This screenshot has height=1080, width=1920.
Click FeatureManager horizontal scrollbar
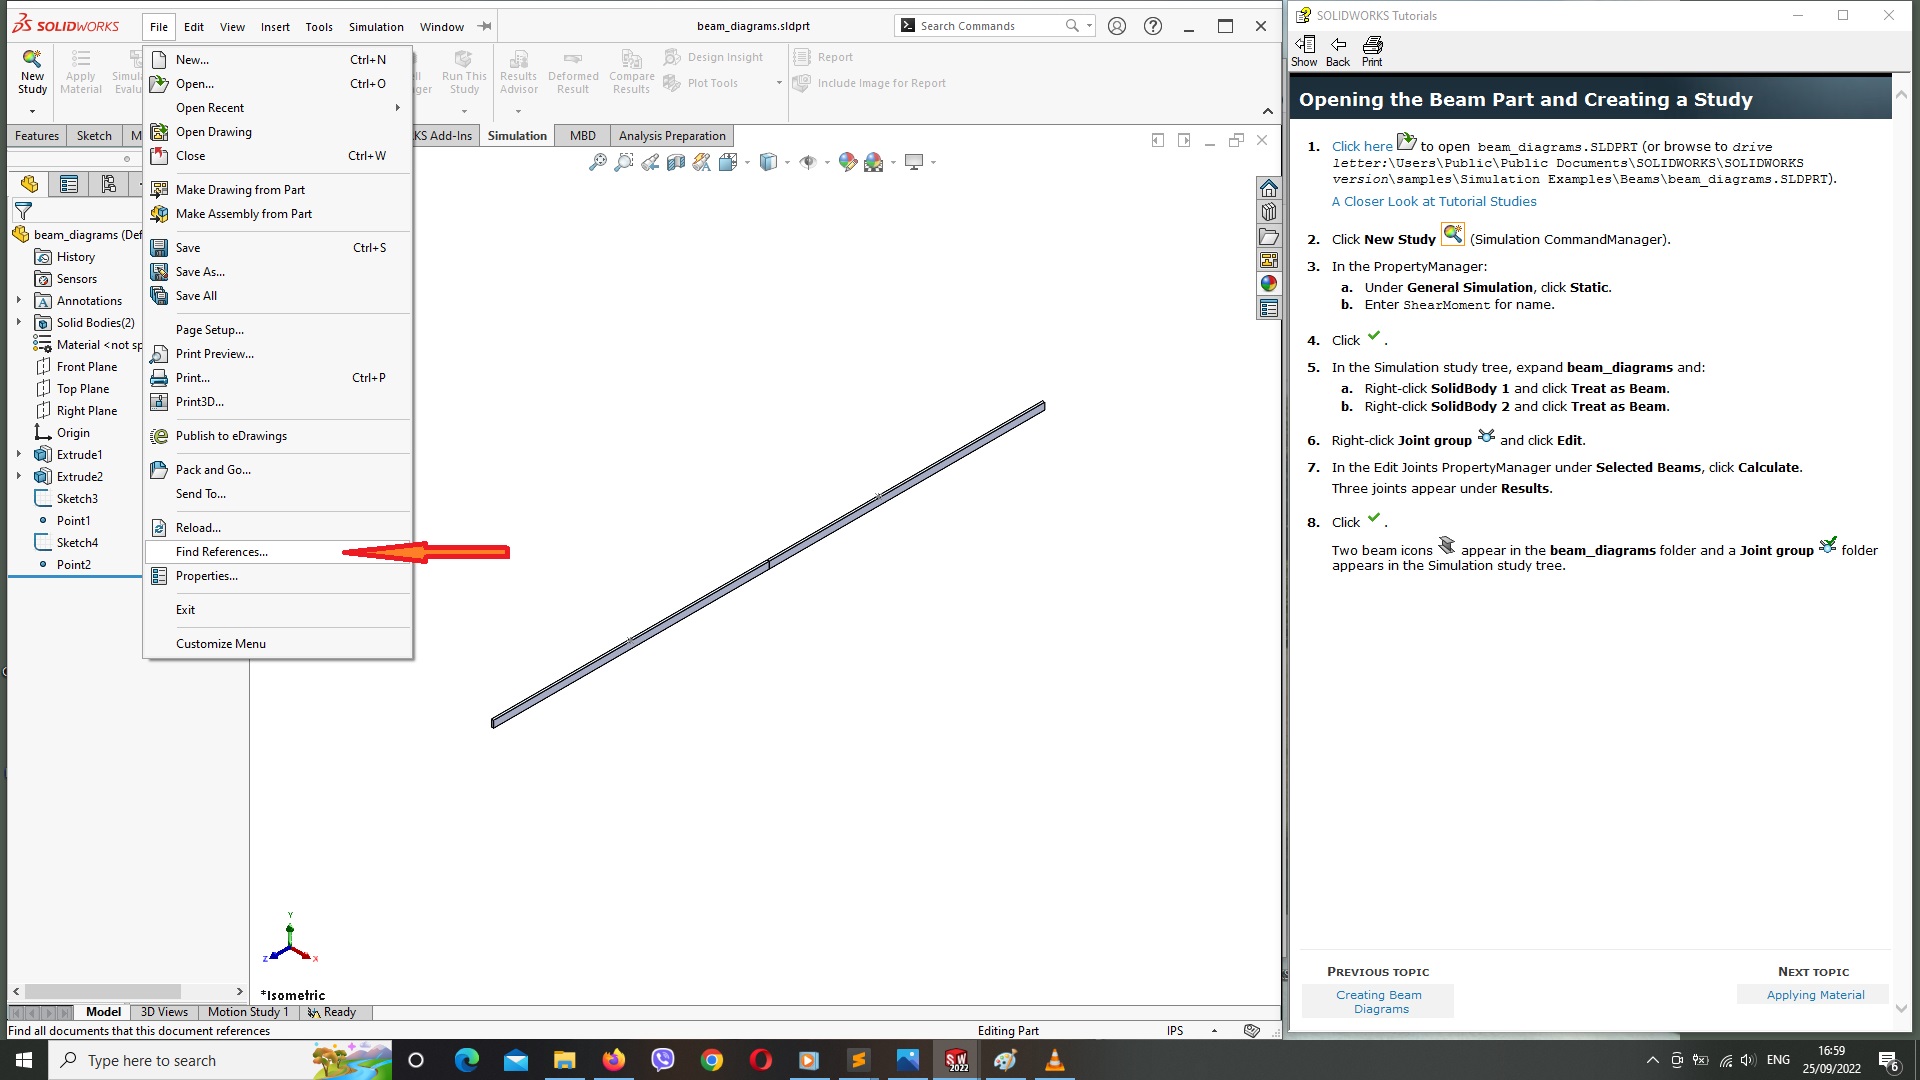tap(104, 992)
